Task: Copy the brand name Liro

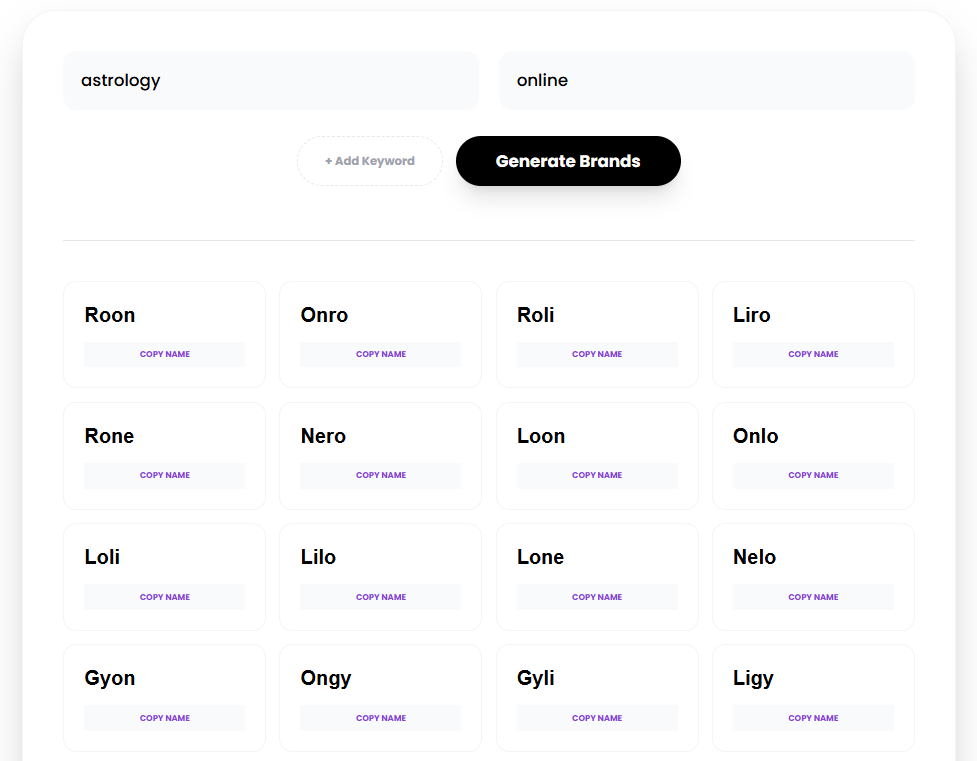Action: (813, 354)
